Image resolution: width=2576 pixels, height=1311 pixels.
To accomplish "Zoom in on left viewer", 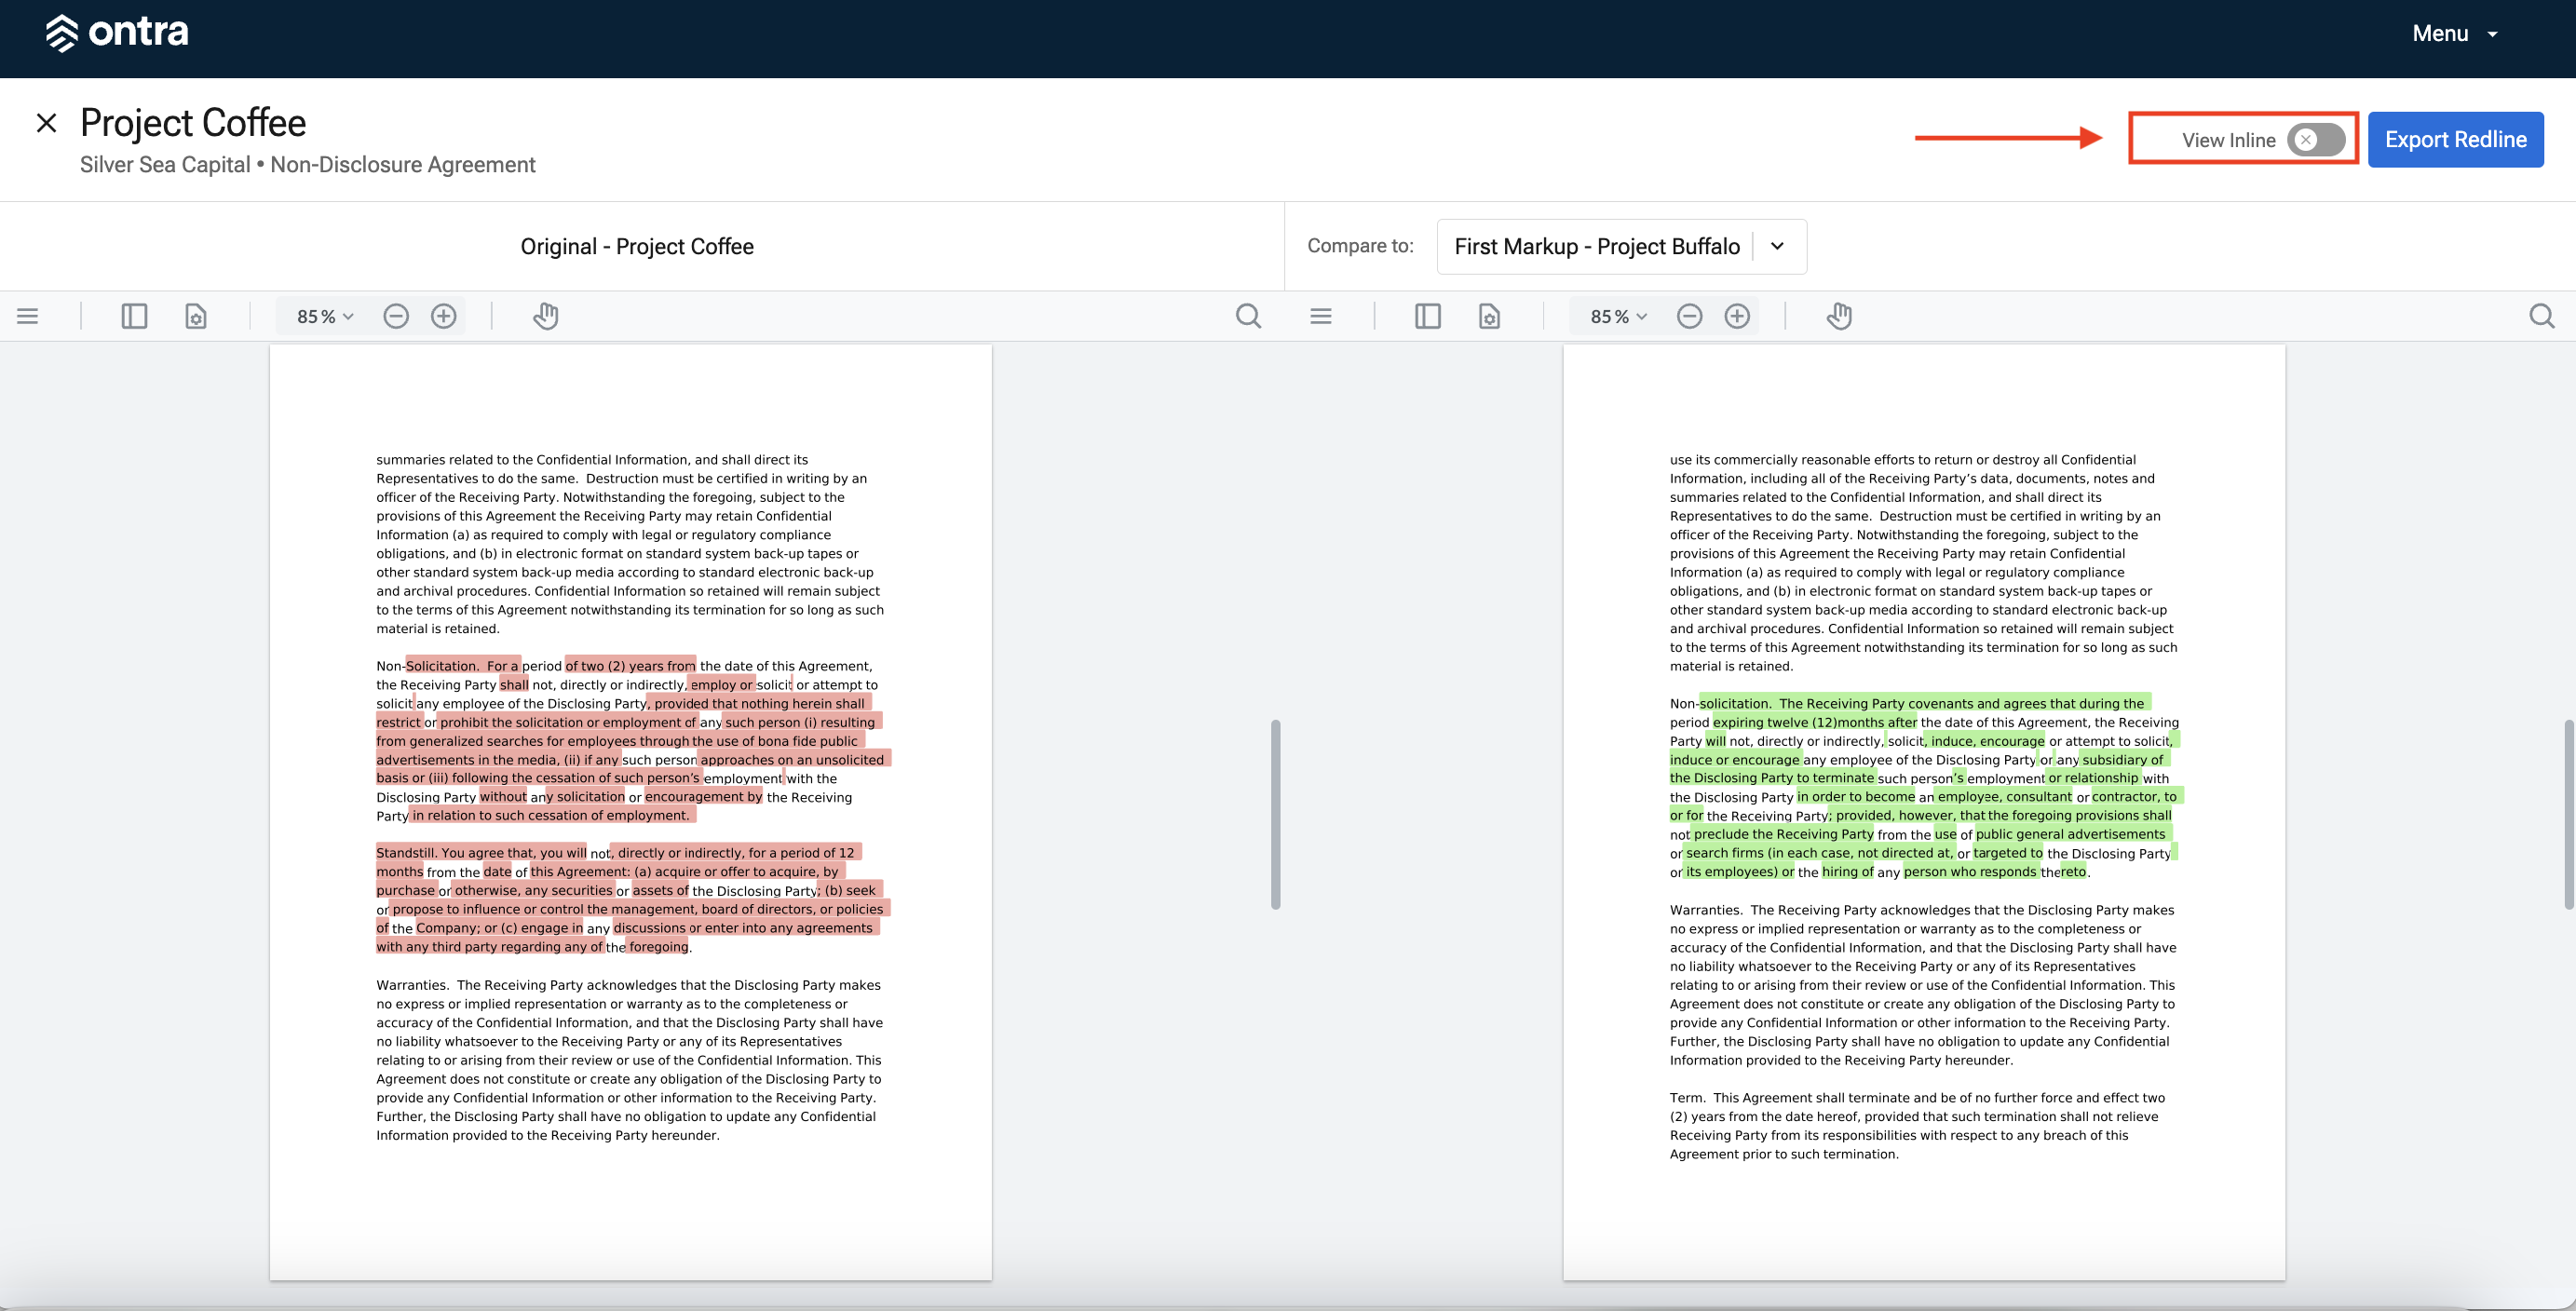I will (x=444, y=316).
